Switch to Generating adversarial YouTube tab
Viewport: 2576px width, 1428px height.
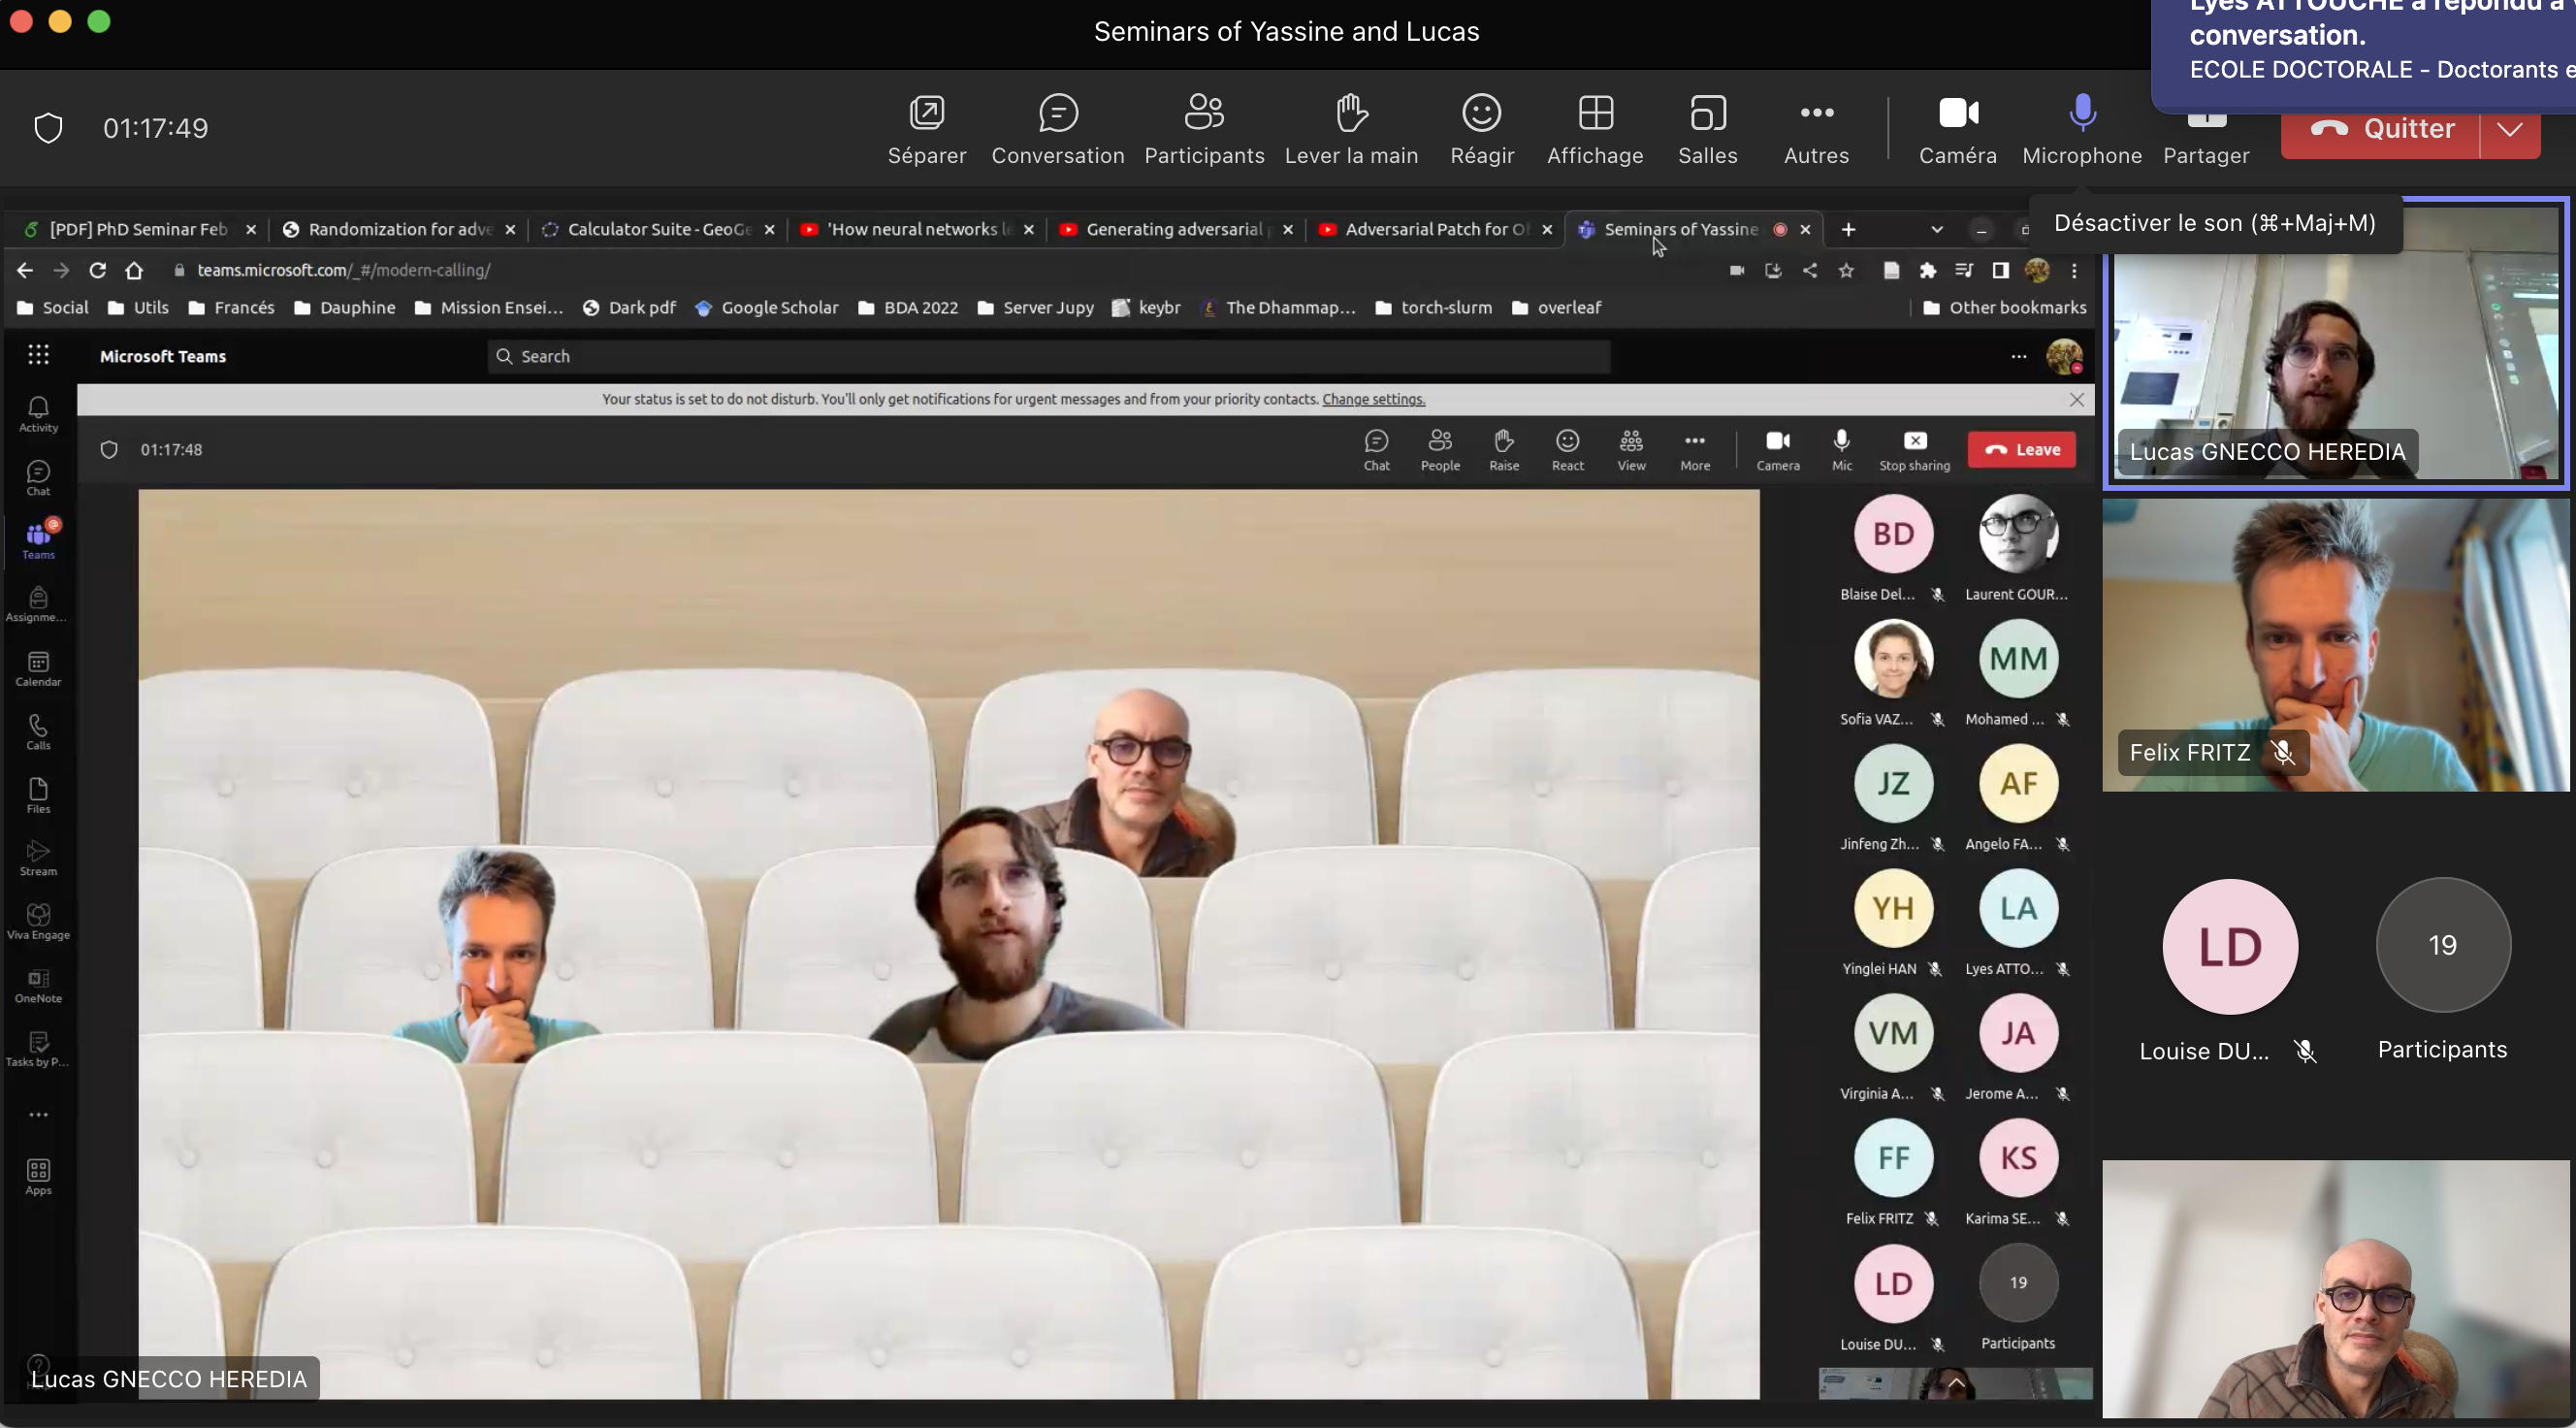(1176, 229)
